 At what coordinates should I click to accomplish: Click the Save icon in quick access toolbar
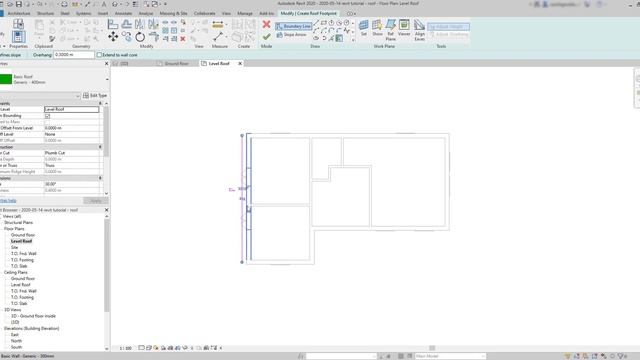[x=18, y=4]
